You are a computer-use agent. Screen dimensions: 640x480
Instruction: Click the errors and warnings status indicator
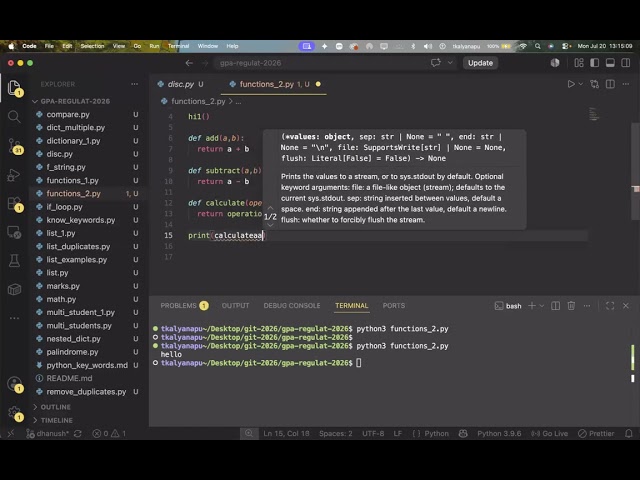(x=109, y=433)
